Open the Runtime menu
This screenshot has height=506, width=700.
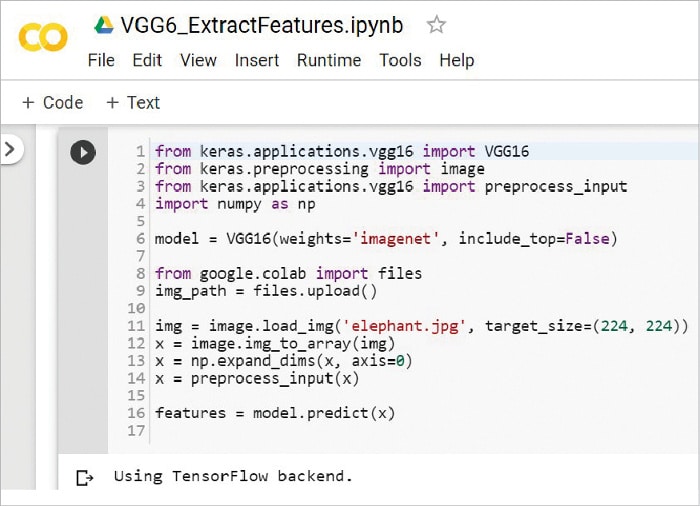click(x=329, y=61)
